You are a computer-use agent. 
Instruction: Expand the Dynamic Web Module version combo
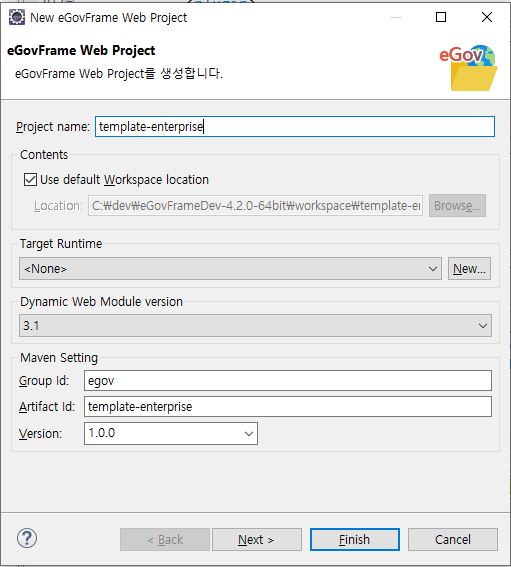pos(255,325)
